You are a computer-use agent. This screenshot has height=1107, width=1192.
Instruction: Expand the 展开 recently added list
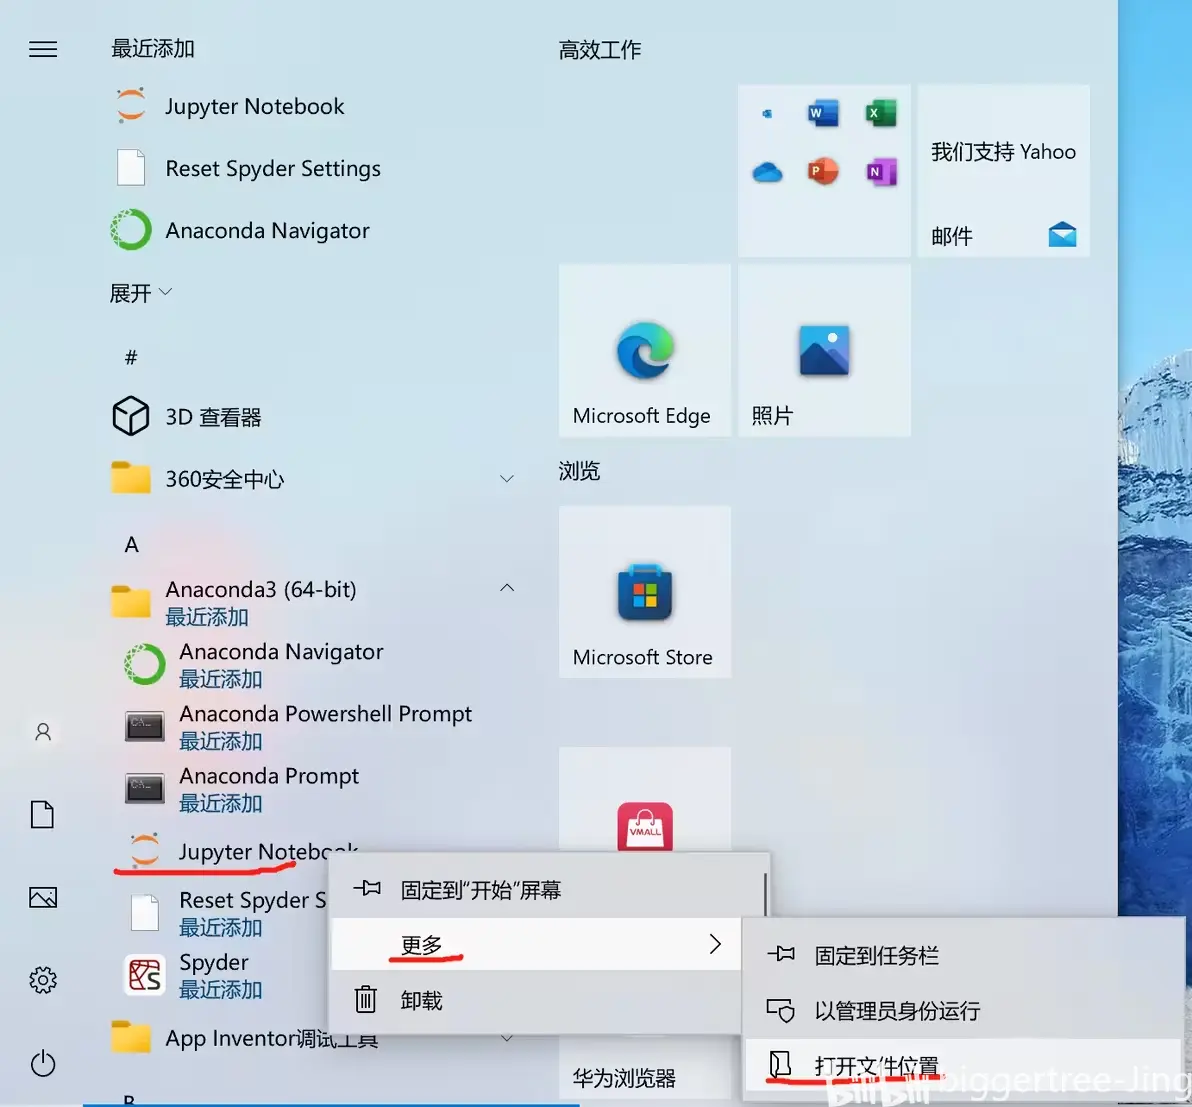tap(141, 293)
